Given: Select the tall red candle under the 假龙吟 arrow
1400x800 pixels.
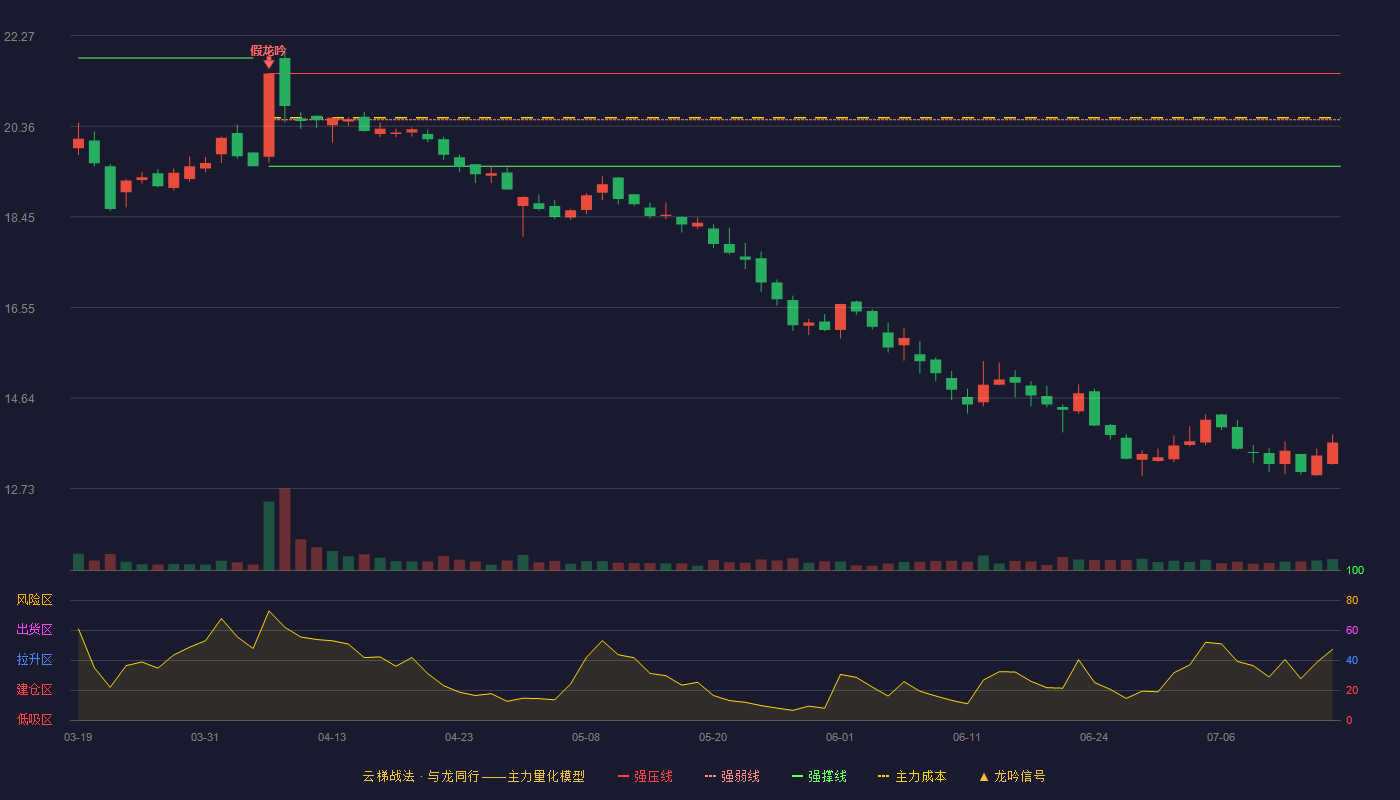Looking at the screenshot, I should (269, 115).
